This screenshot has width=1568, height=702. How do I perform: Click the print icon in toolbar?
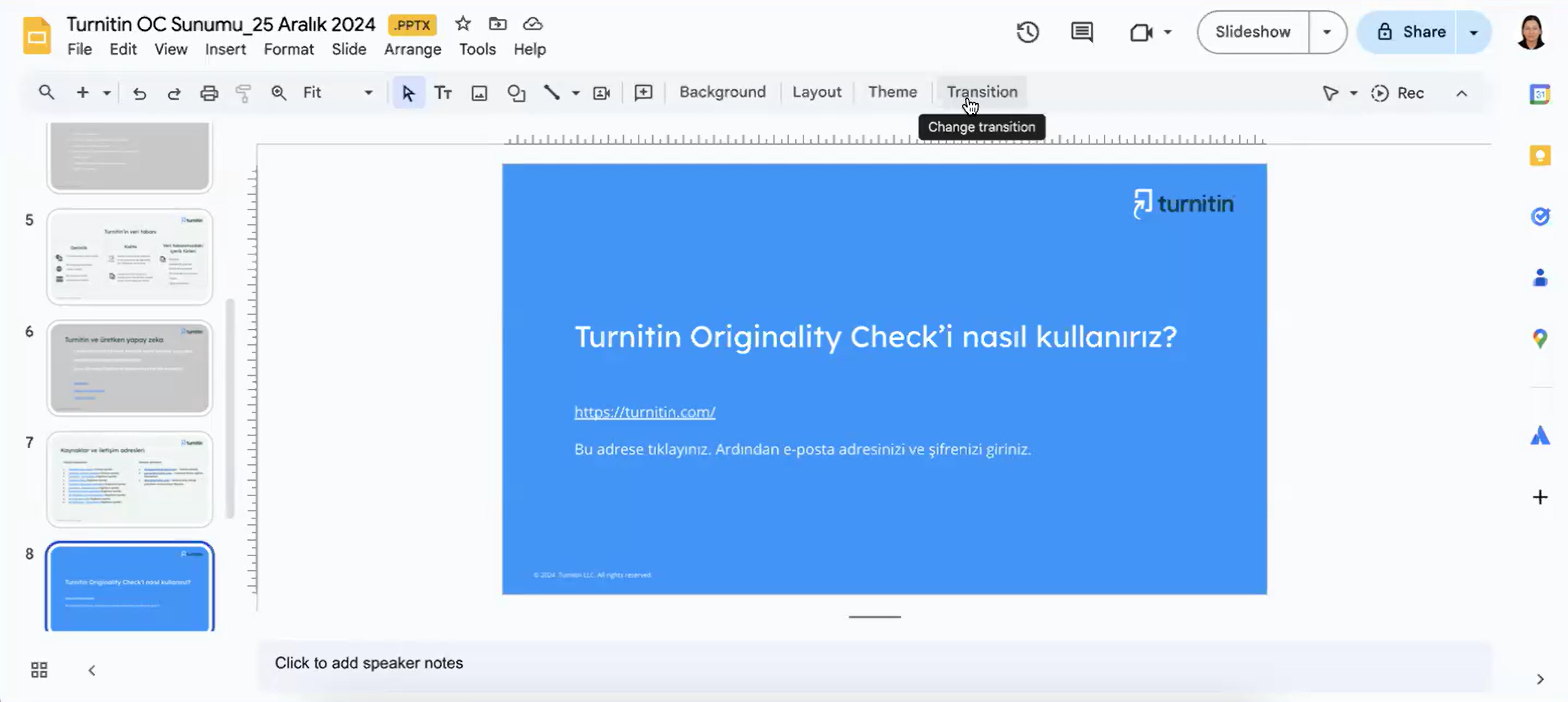pos(209,93)
